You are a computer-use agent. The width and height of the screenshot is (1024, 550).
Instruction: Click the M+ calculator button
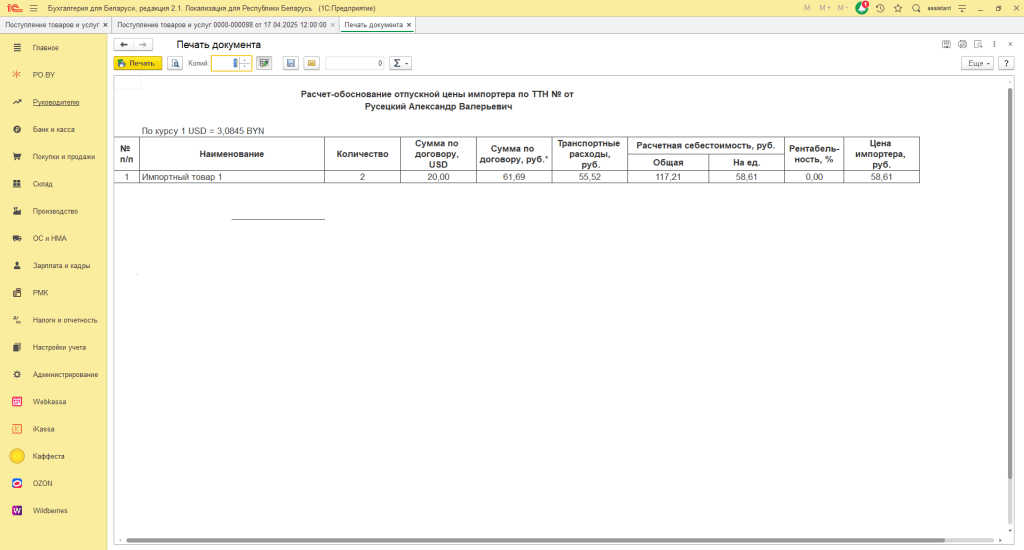825,8
